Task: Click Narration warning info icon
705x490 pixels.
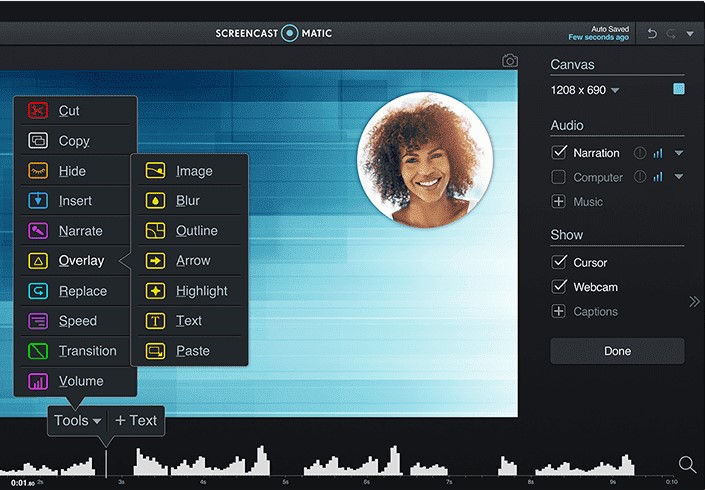Action: click(639, 153)
